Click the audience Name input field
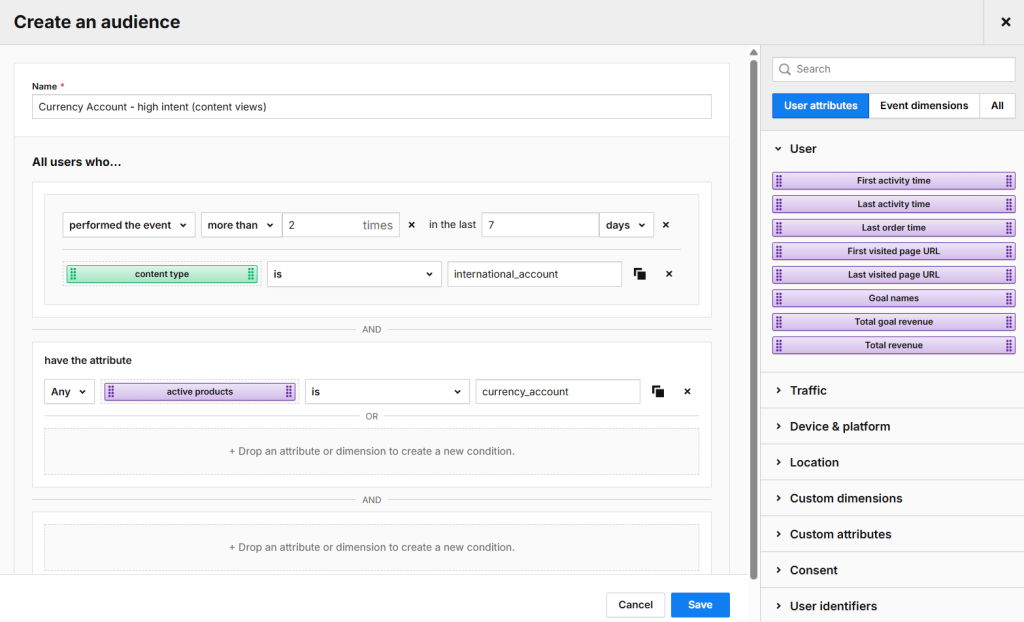Viewport: 1024px width, 622px height. (x=372, y=107)
